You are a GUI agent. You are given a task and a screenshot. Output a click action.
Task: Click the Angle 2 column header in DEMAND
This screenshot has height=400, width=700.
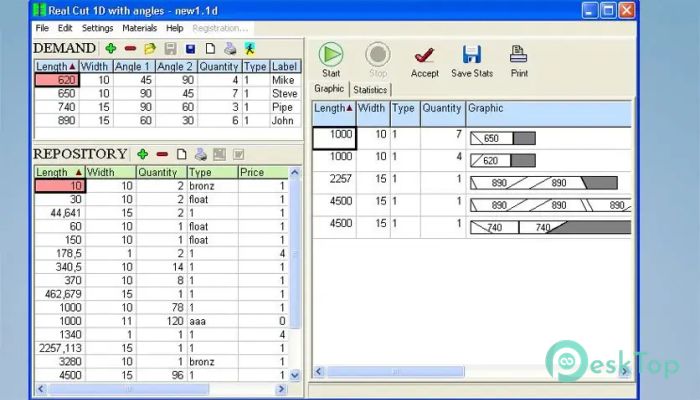pyautogui.click(x=176, y=67)
